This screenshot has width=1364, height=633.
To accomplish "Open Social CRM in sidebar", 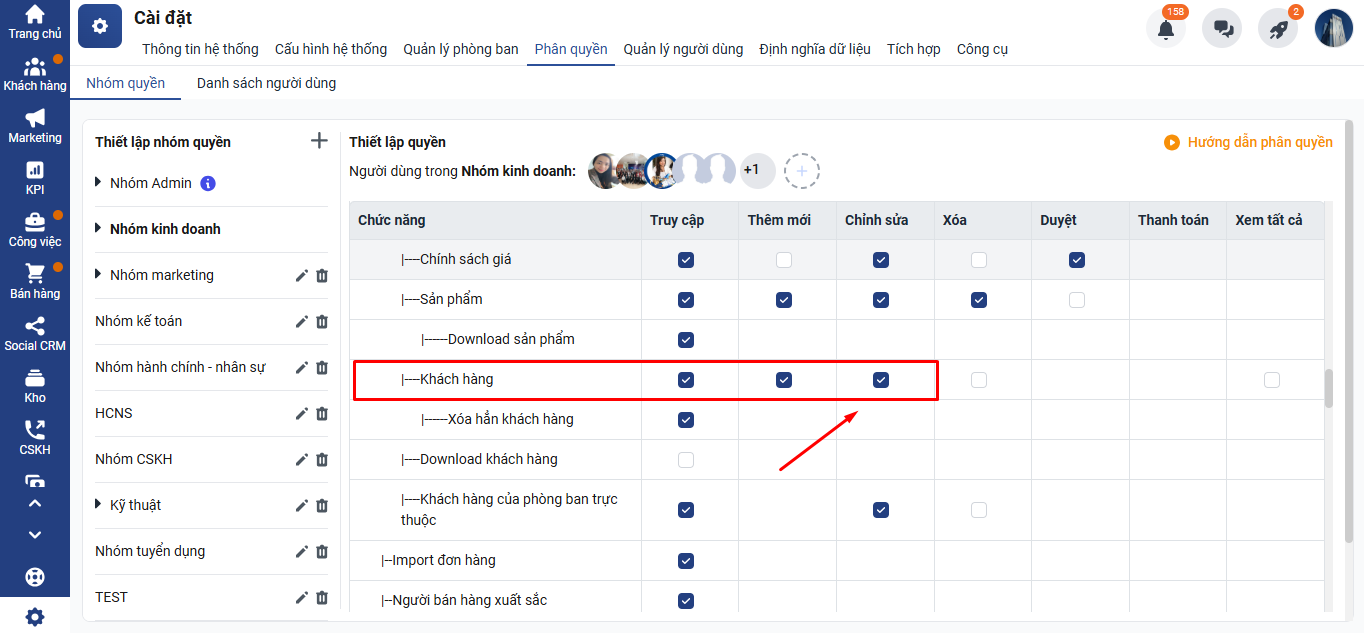I will [35, 334].
